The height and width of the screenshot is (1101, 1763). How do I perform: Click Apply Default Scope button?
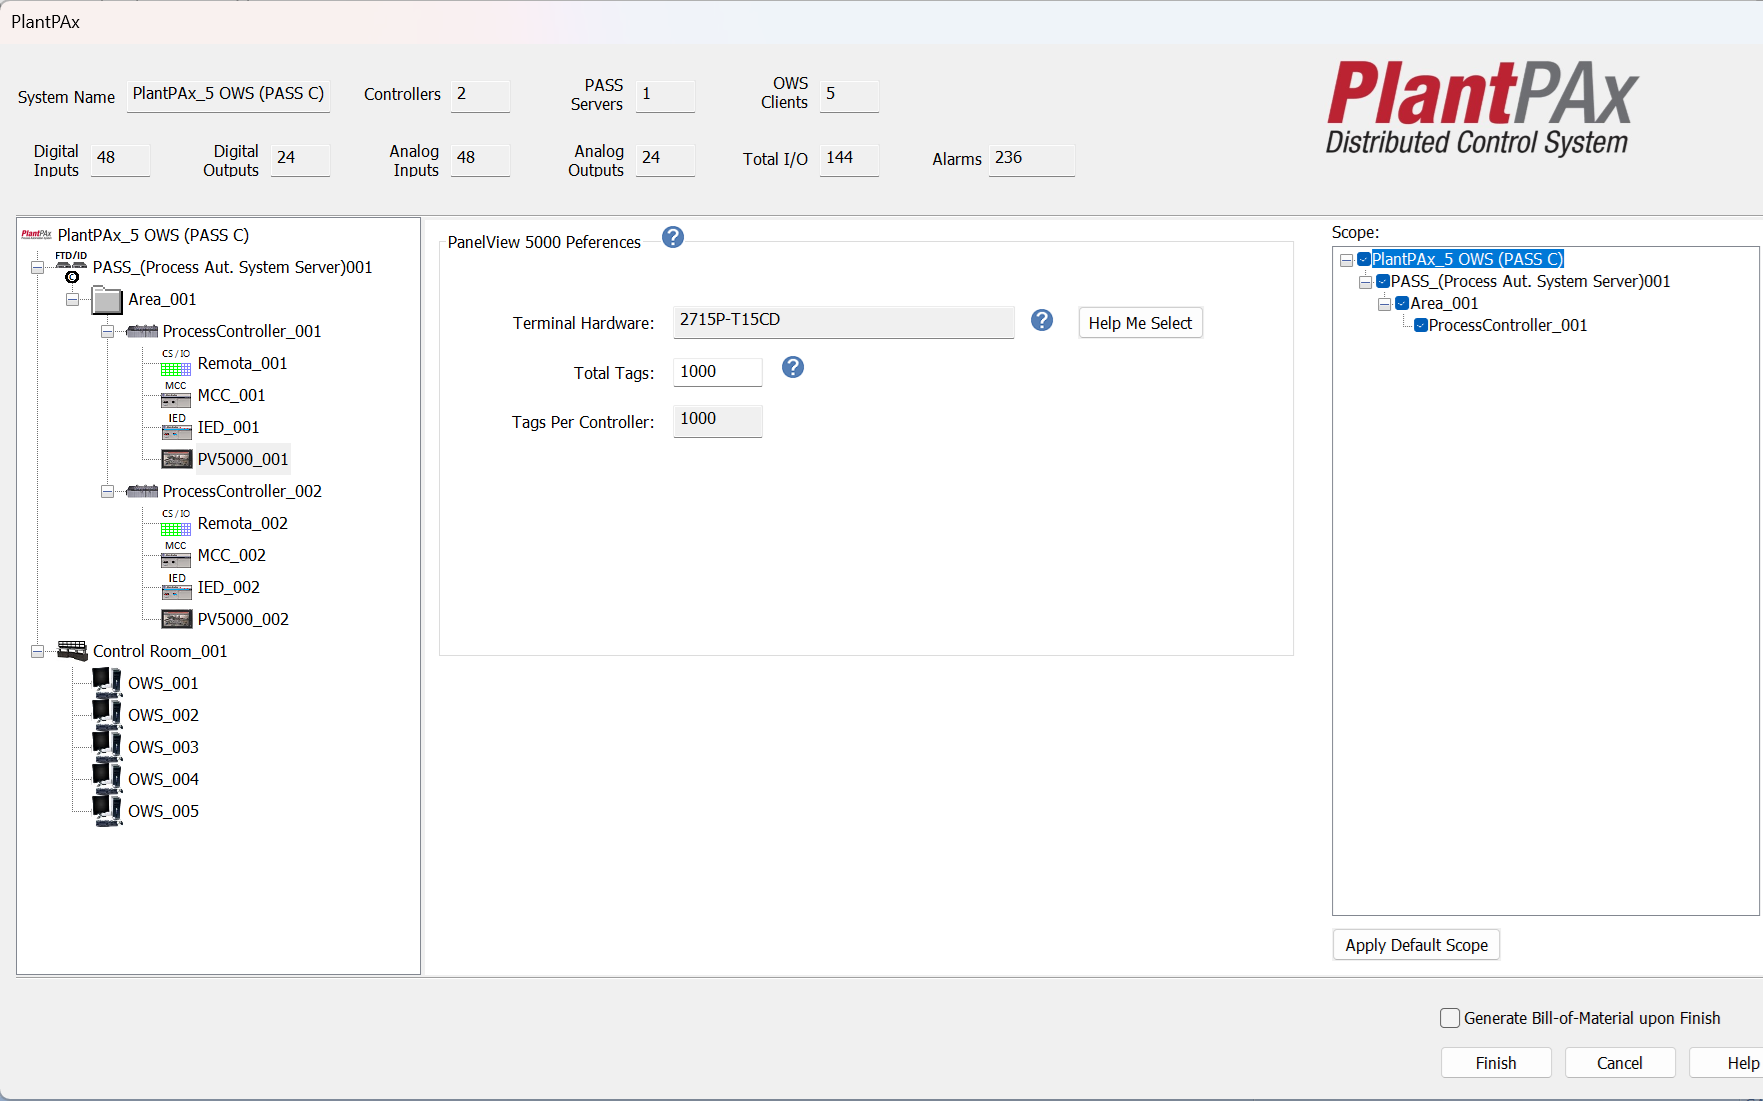[1416, 945]
